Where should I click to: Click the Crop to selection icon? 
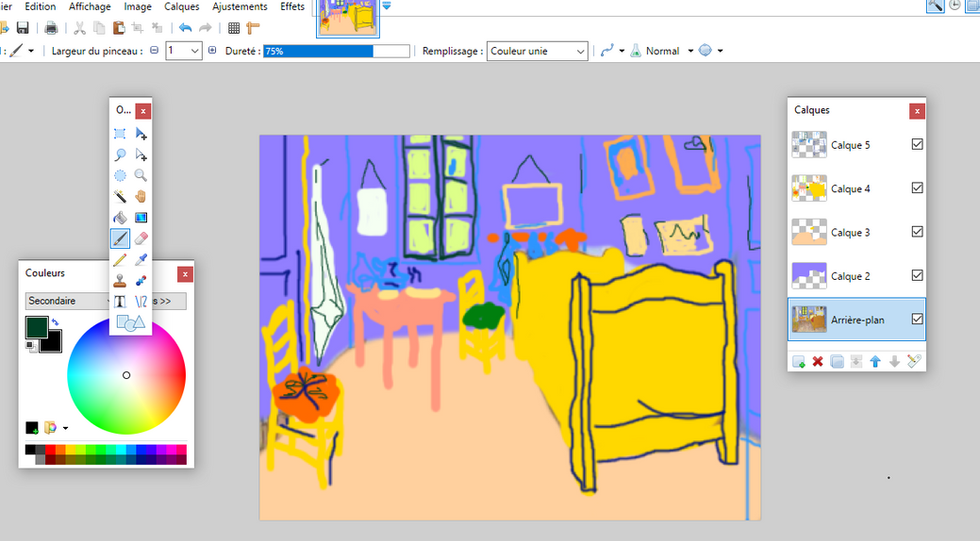[x=138, y=27]
